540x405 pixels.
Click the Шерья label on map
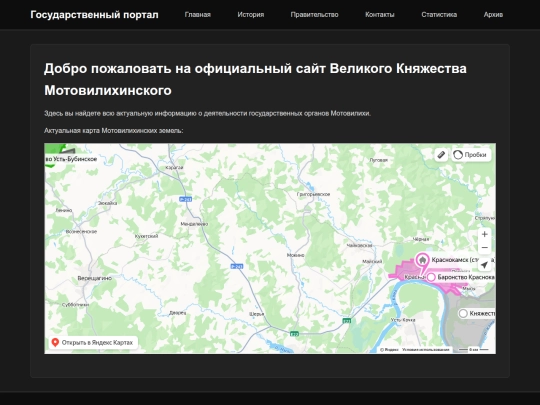[257, 314]
